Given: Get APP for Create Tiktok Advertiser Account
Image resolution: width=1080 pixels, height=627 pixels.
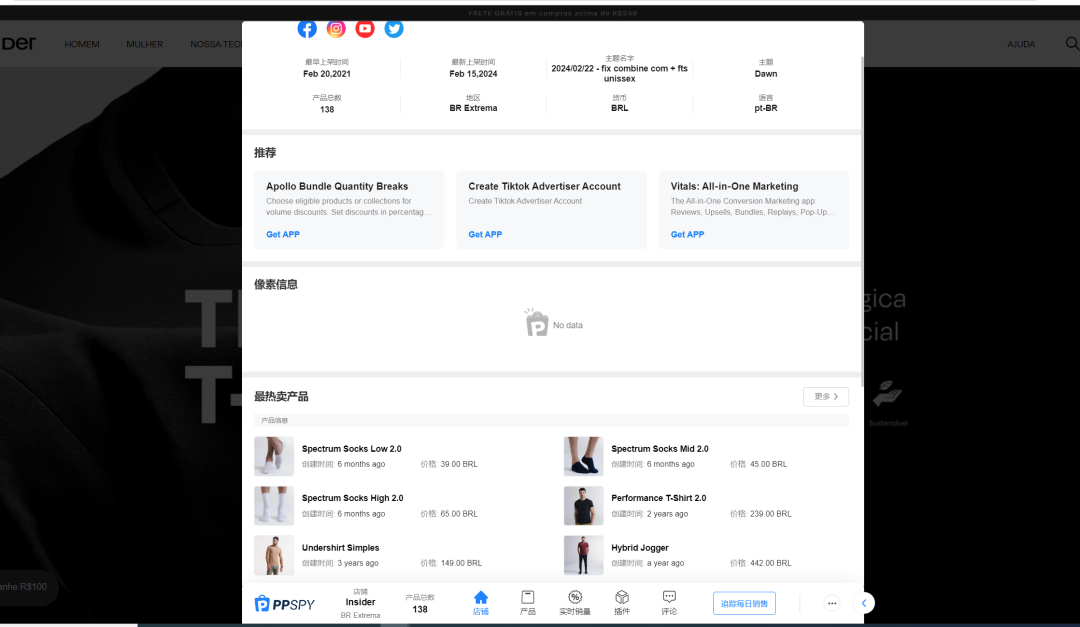Looking at the screenshot, I should pos(485,234).
